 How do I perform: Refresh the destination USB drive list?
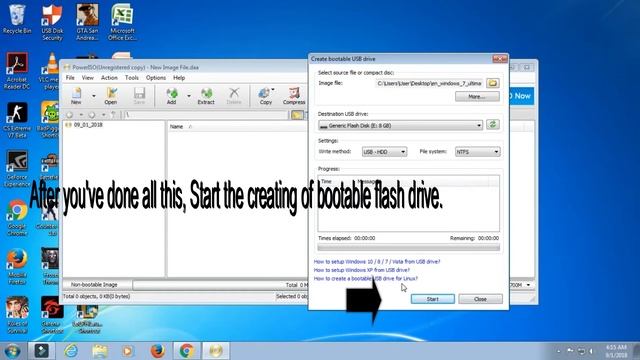[493, 124]
